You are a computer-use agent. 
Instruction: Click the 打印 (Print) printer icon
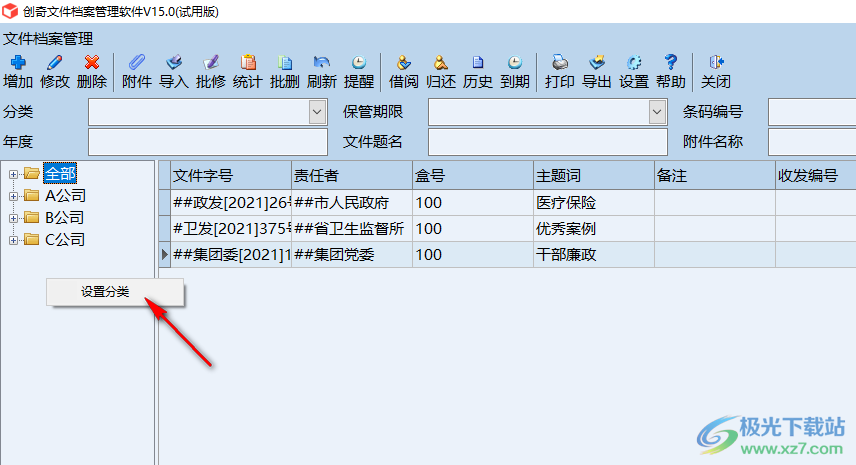click(x=560, y=63)
